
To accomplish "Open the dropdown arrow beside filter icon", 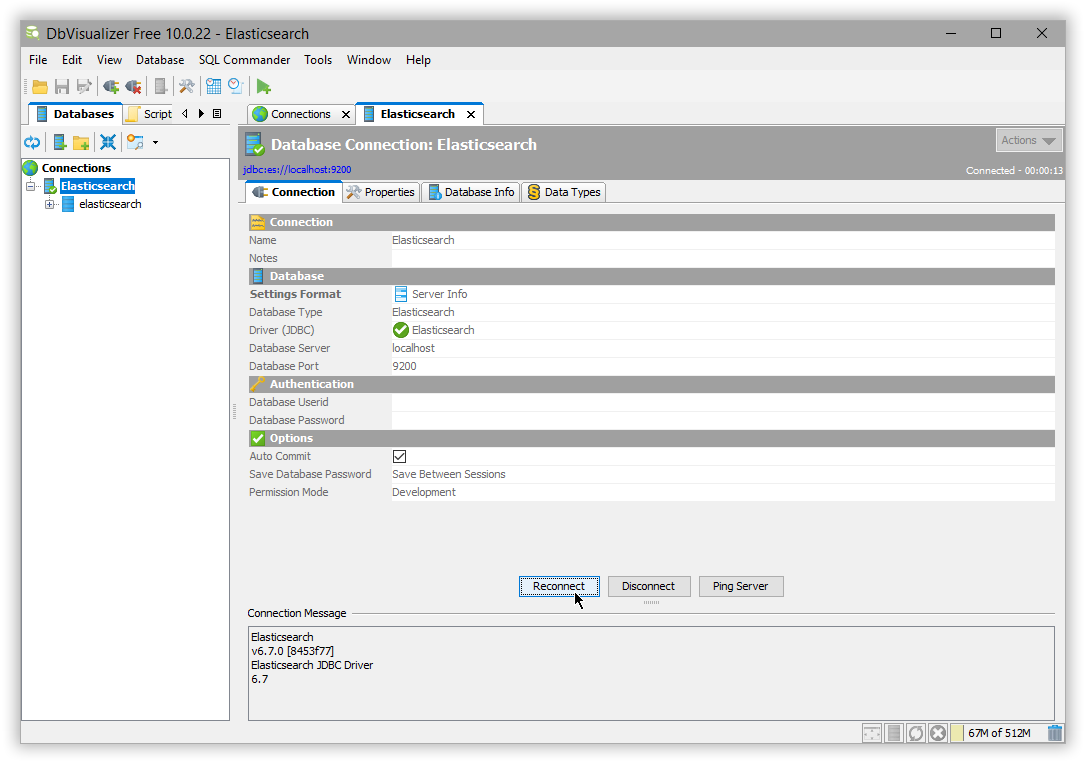I will (155, 142).
